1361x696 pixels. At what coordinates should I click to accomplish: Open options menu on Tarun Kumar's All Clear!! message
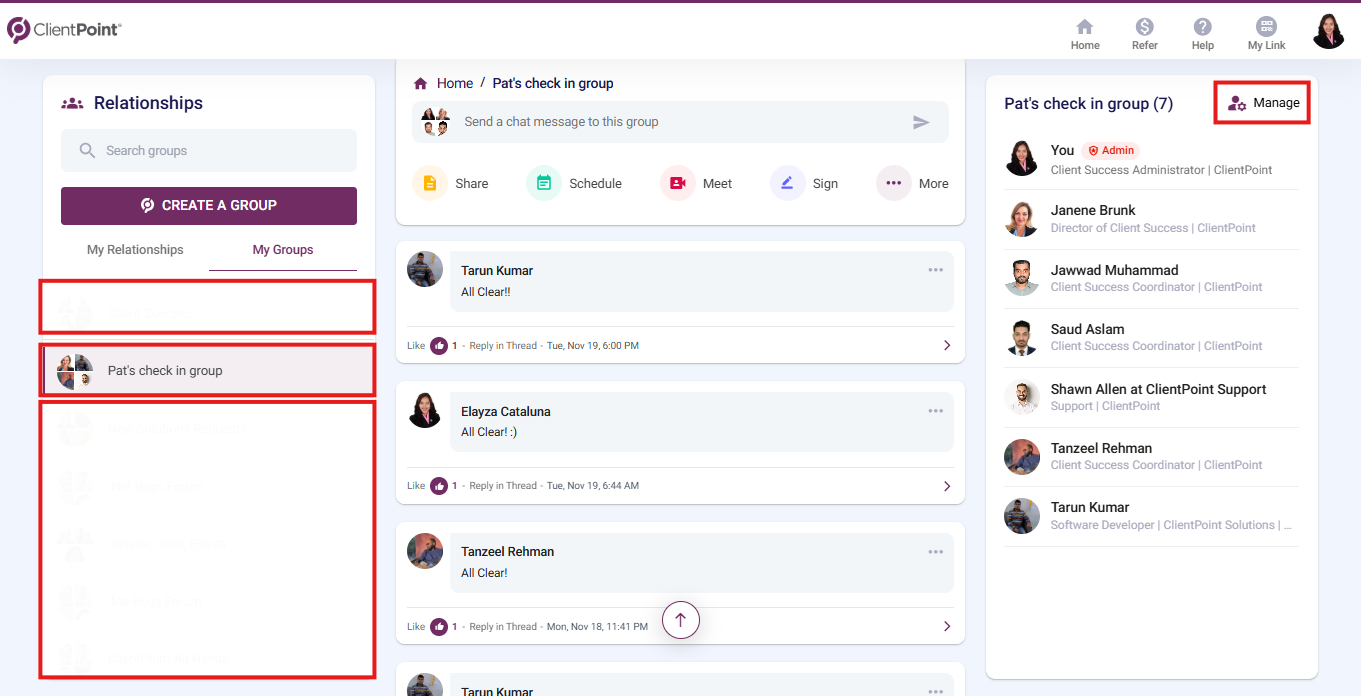tap(935, 270)
